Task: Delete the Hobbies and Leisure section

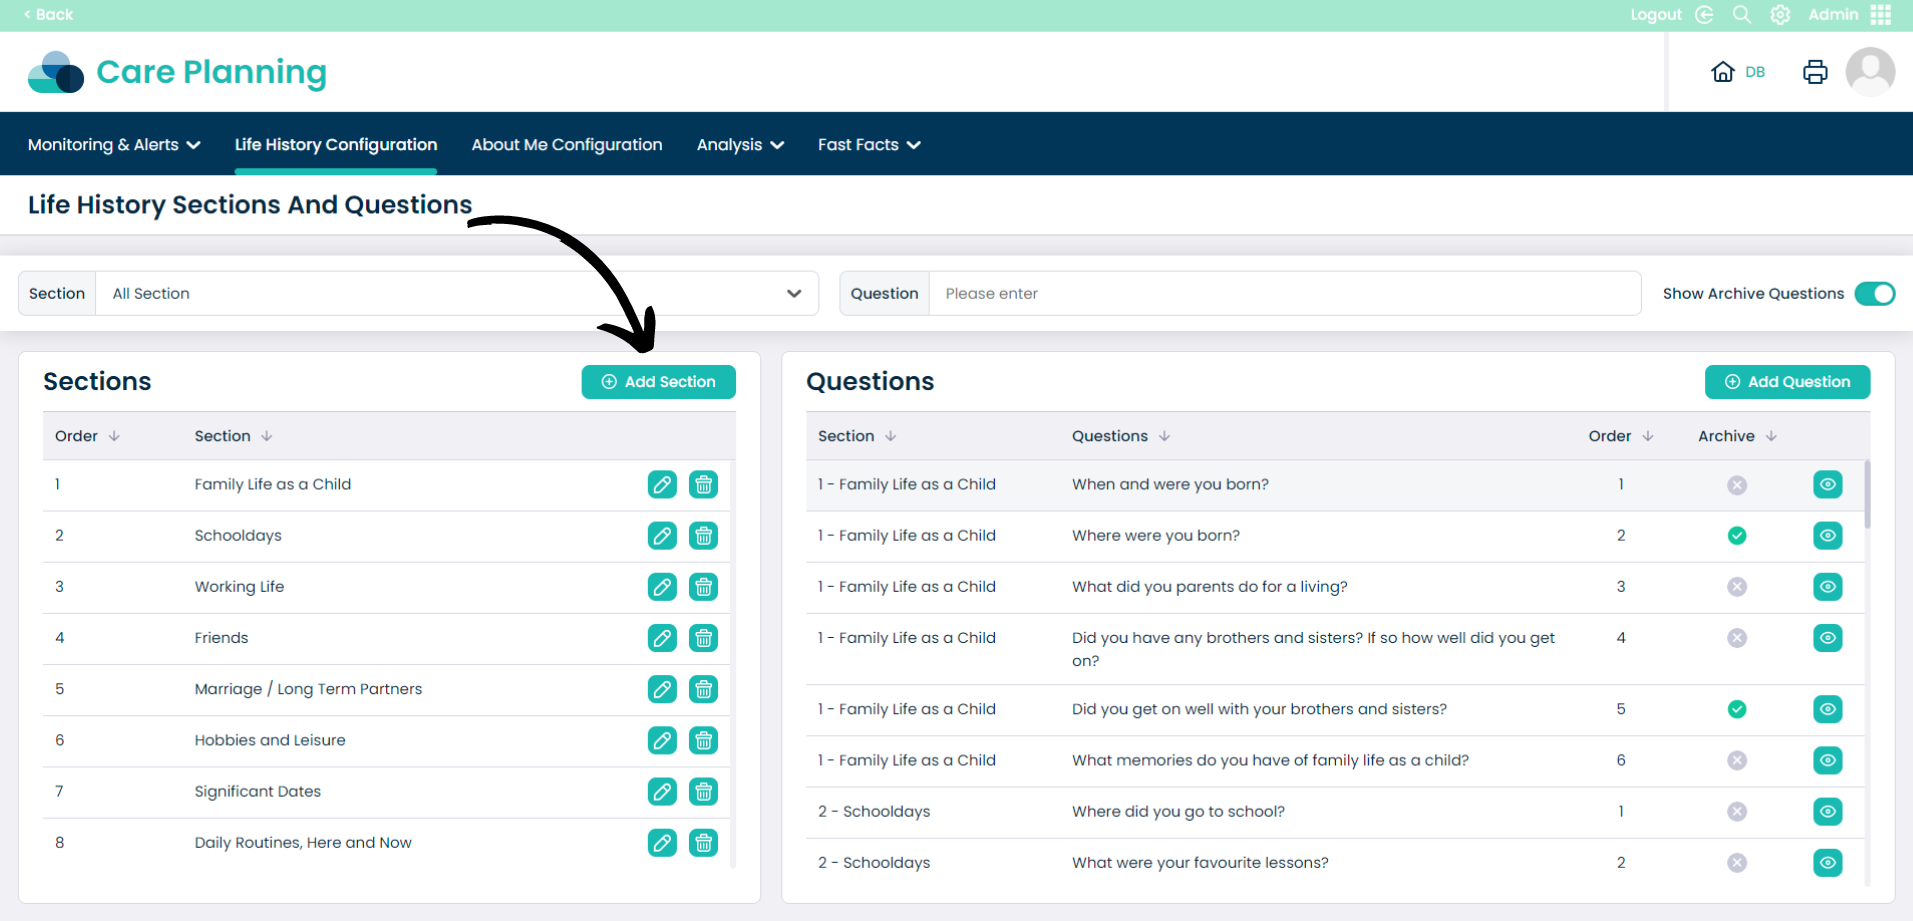Action: 704,740
